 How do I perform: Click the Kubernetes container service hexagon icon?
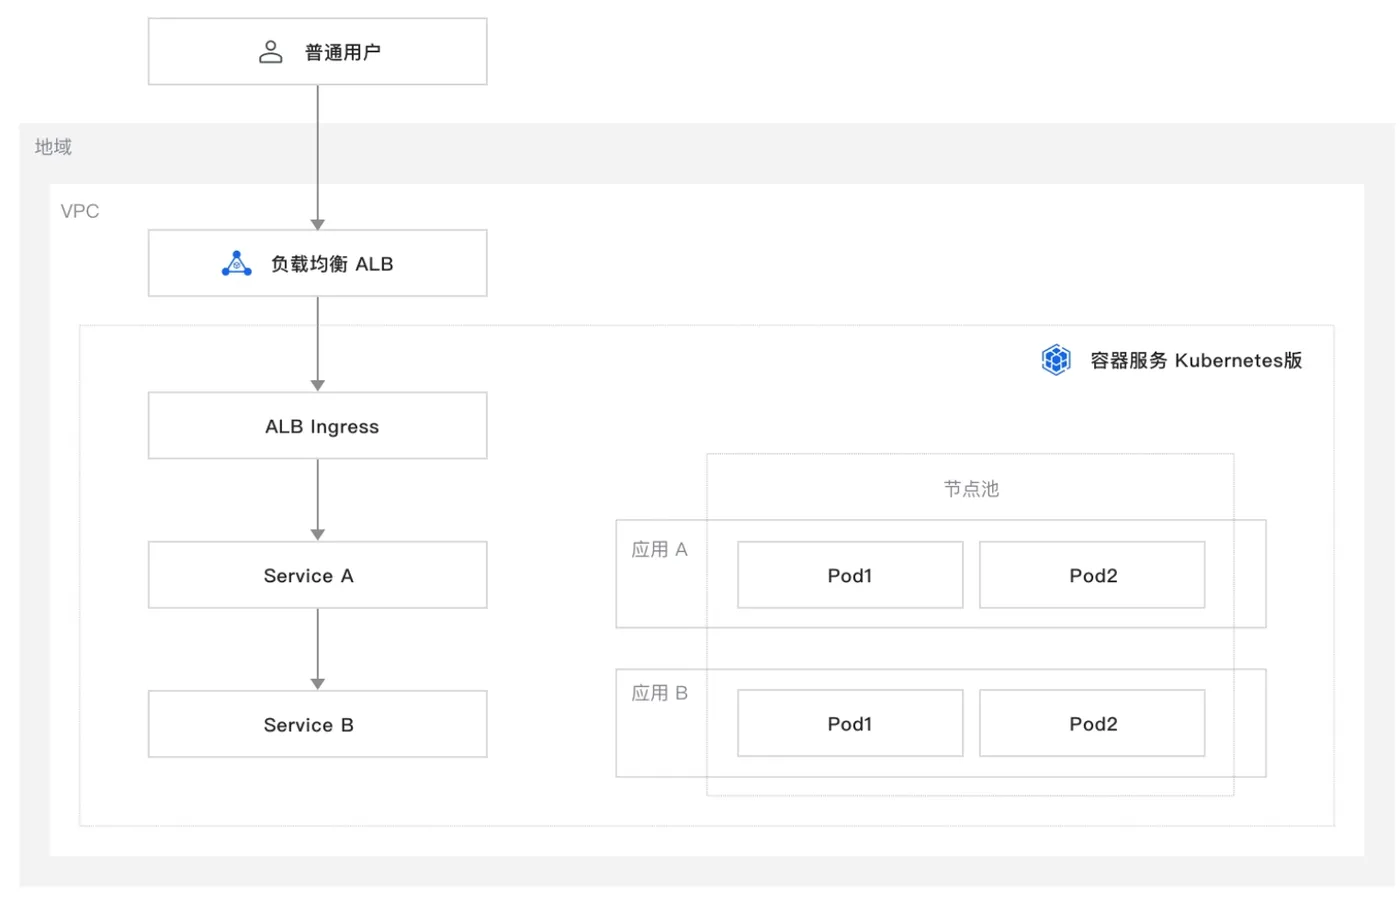(1056, 360)
